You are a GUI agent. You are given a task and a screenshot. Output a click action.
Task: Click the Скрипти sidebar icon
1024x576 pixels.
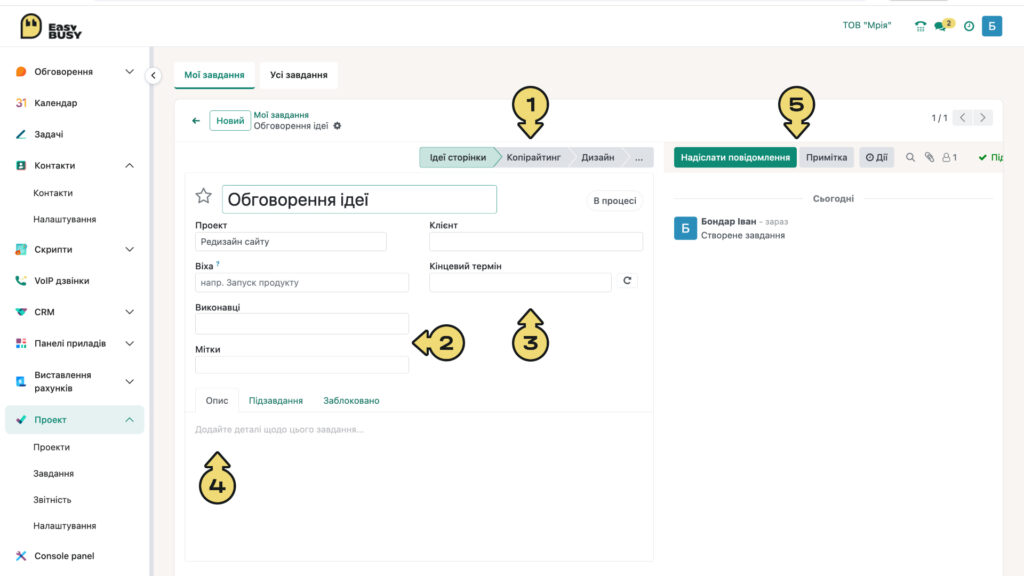[x=21, y=249]
